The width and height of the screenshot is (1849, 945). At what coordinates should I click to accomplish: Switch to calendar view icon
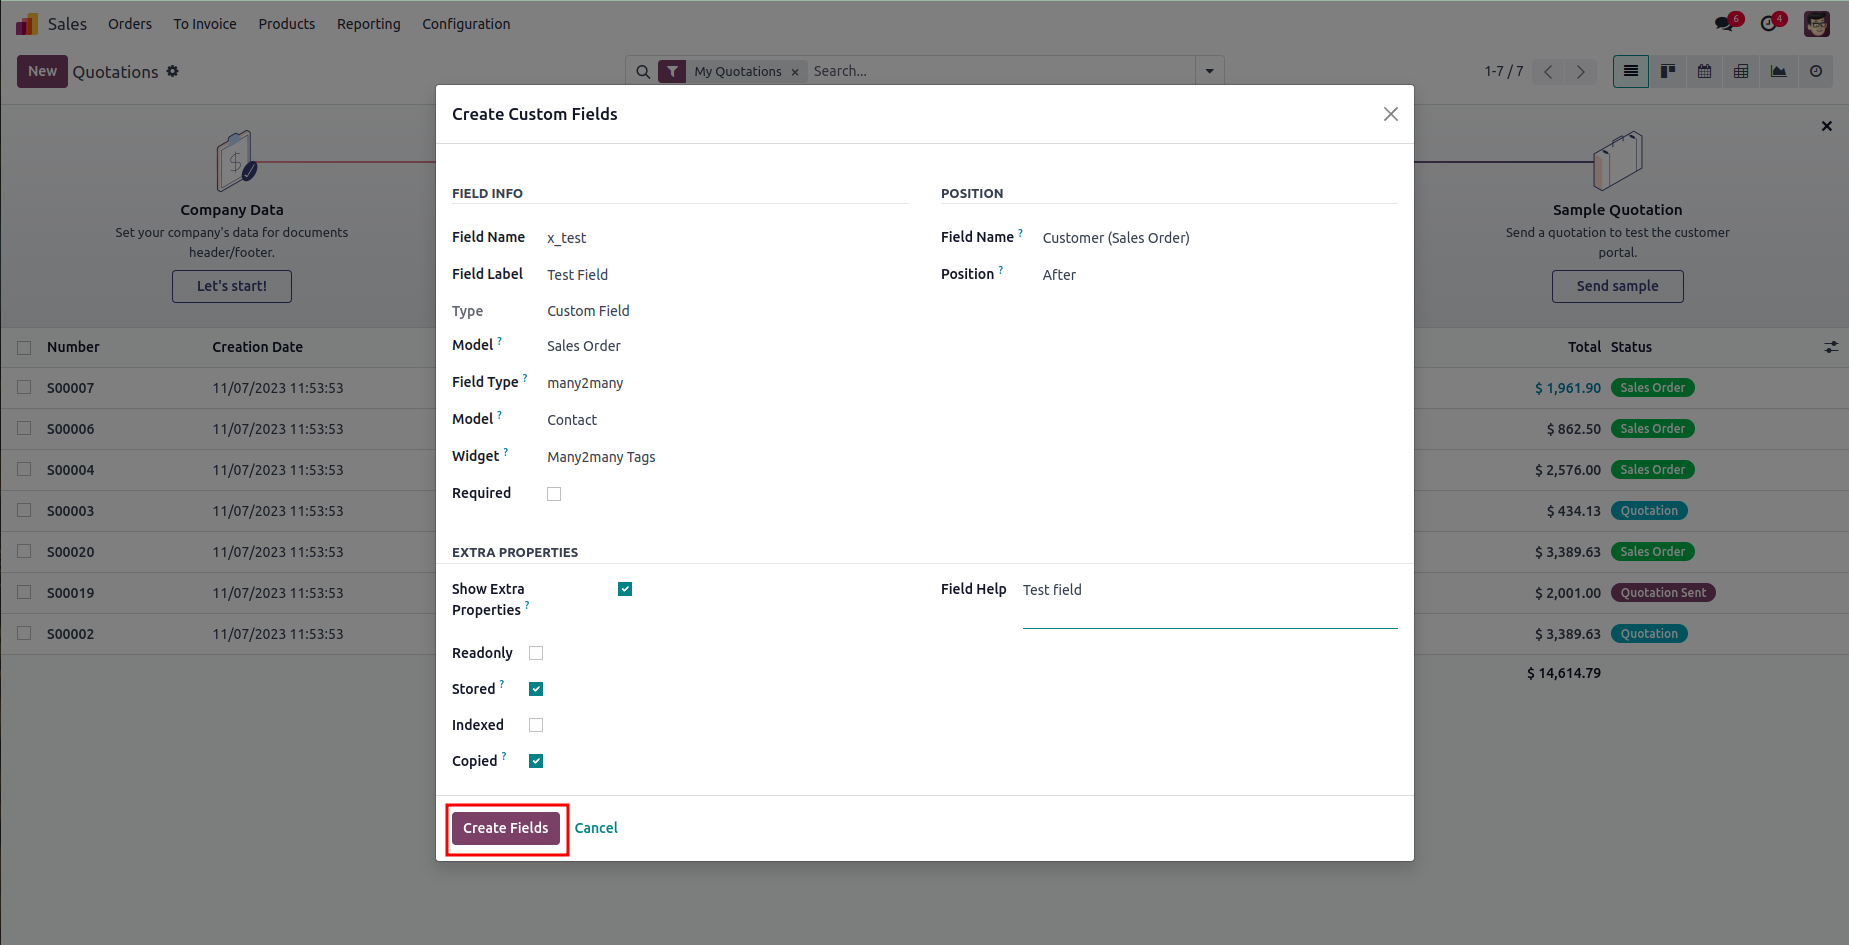pyautogui.click(x=1705, y=71)
